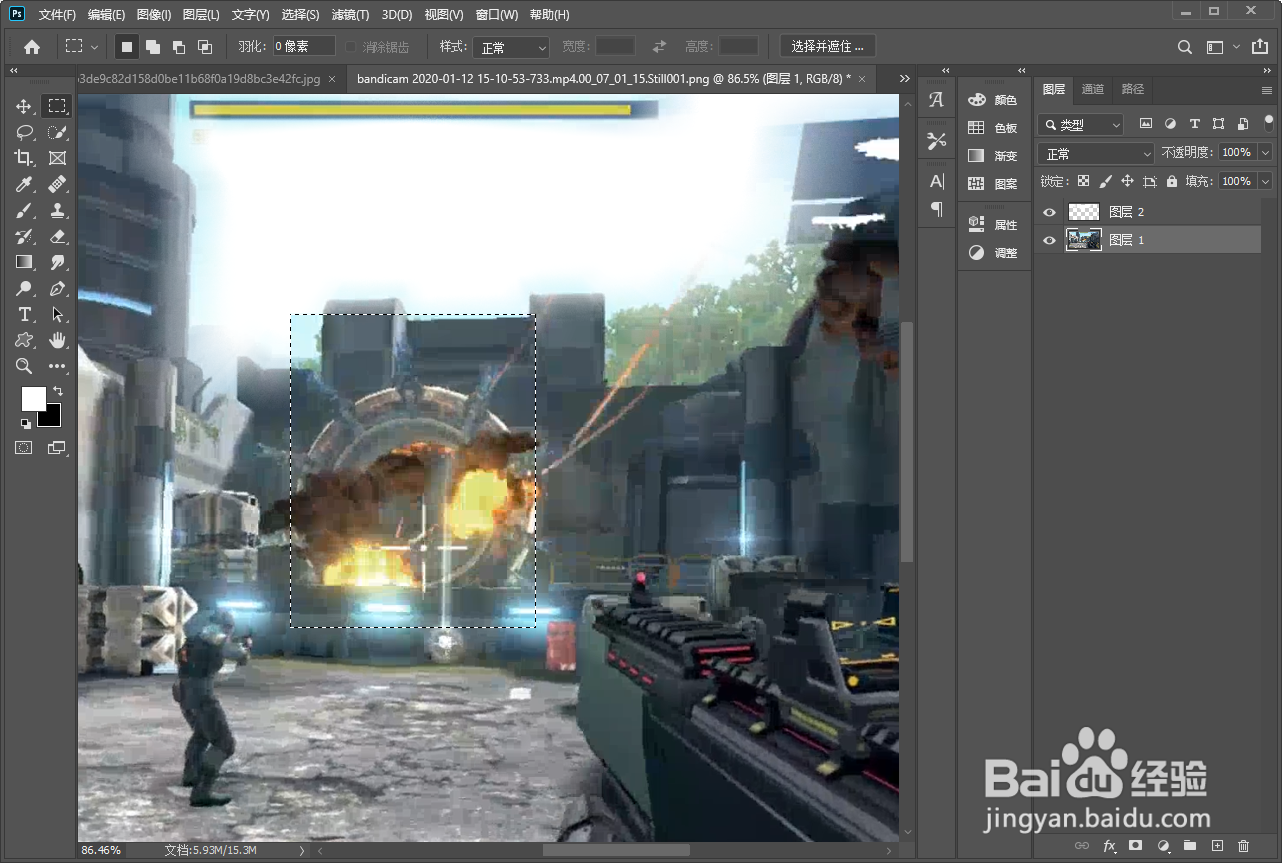
Task: Select the Move tool
Action: point(24,106)
